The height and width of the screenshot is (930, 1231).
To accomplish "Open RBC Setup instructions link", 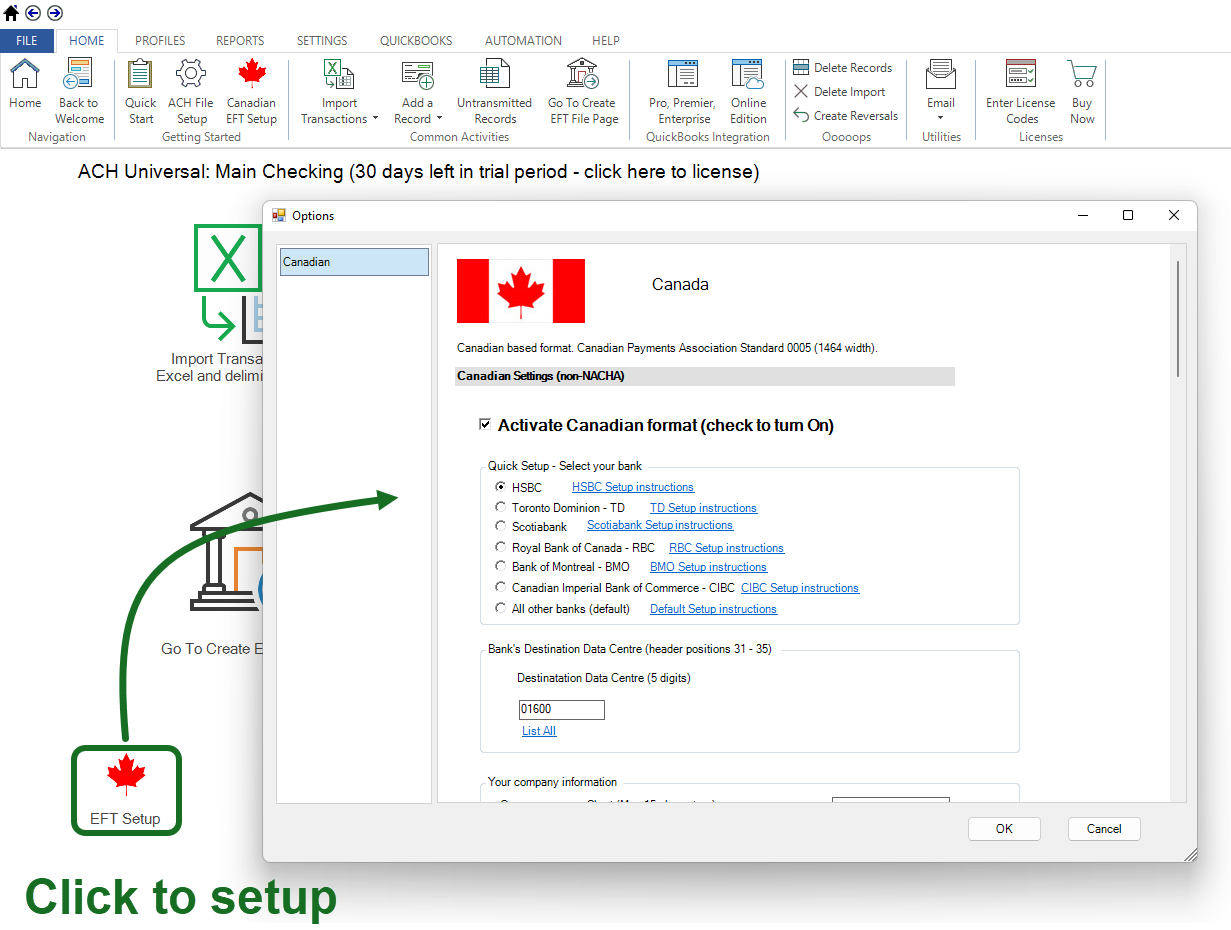I will [x=726, y=548].
